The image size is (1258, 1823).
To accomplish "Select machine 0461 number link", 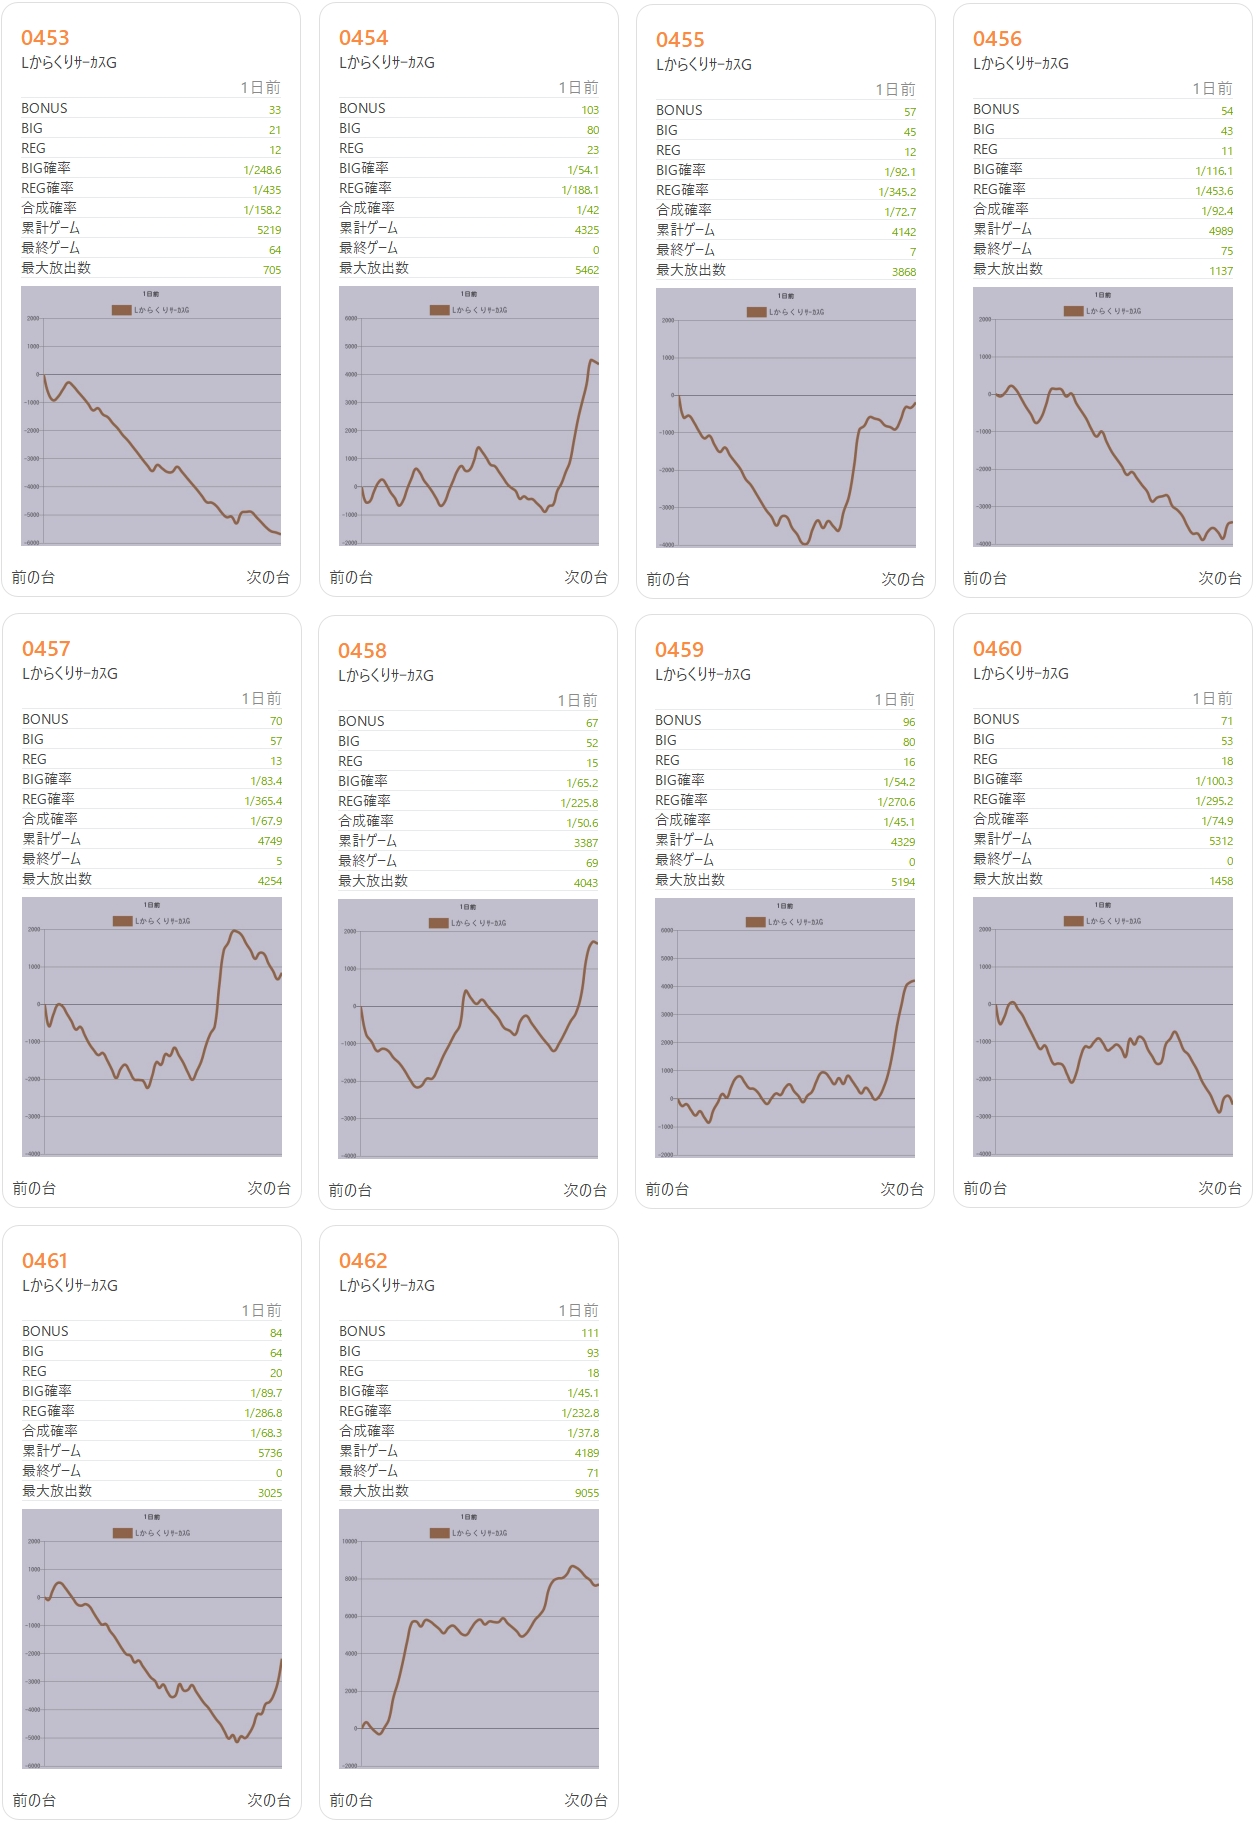I will pos(45,1261).
